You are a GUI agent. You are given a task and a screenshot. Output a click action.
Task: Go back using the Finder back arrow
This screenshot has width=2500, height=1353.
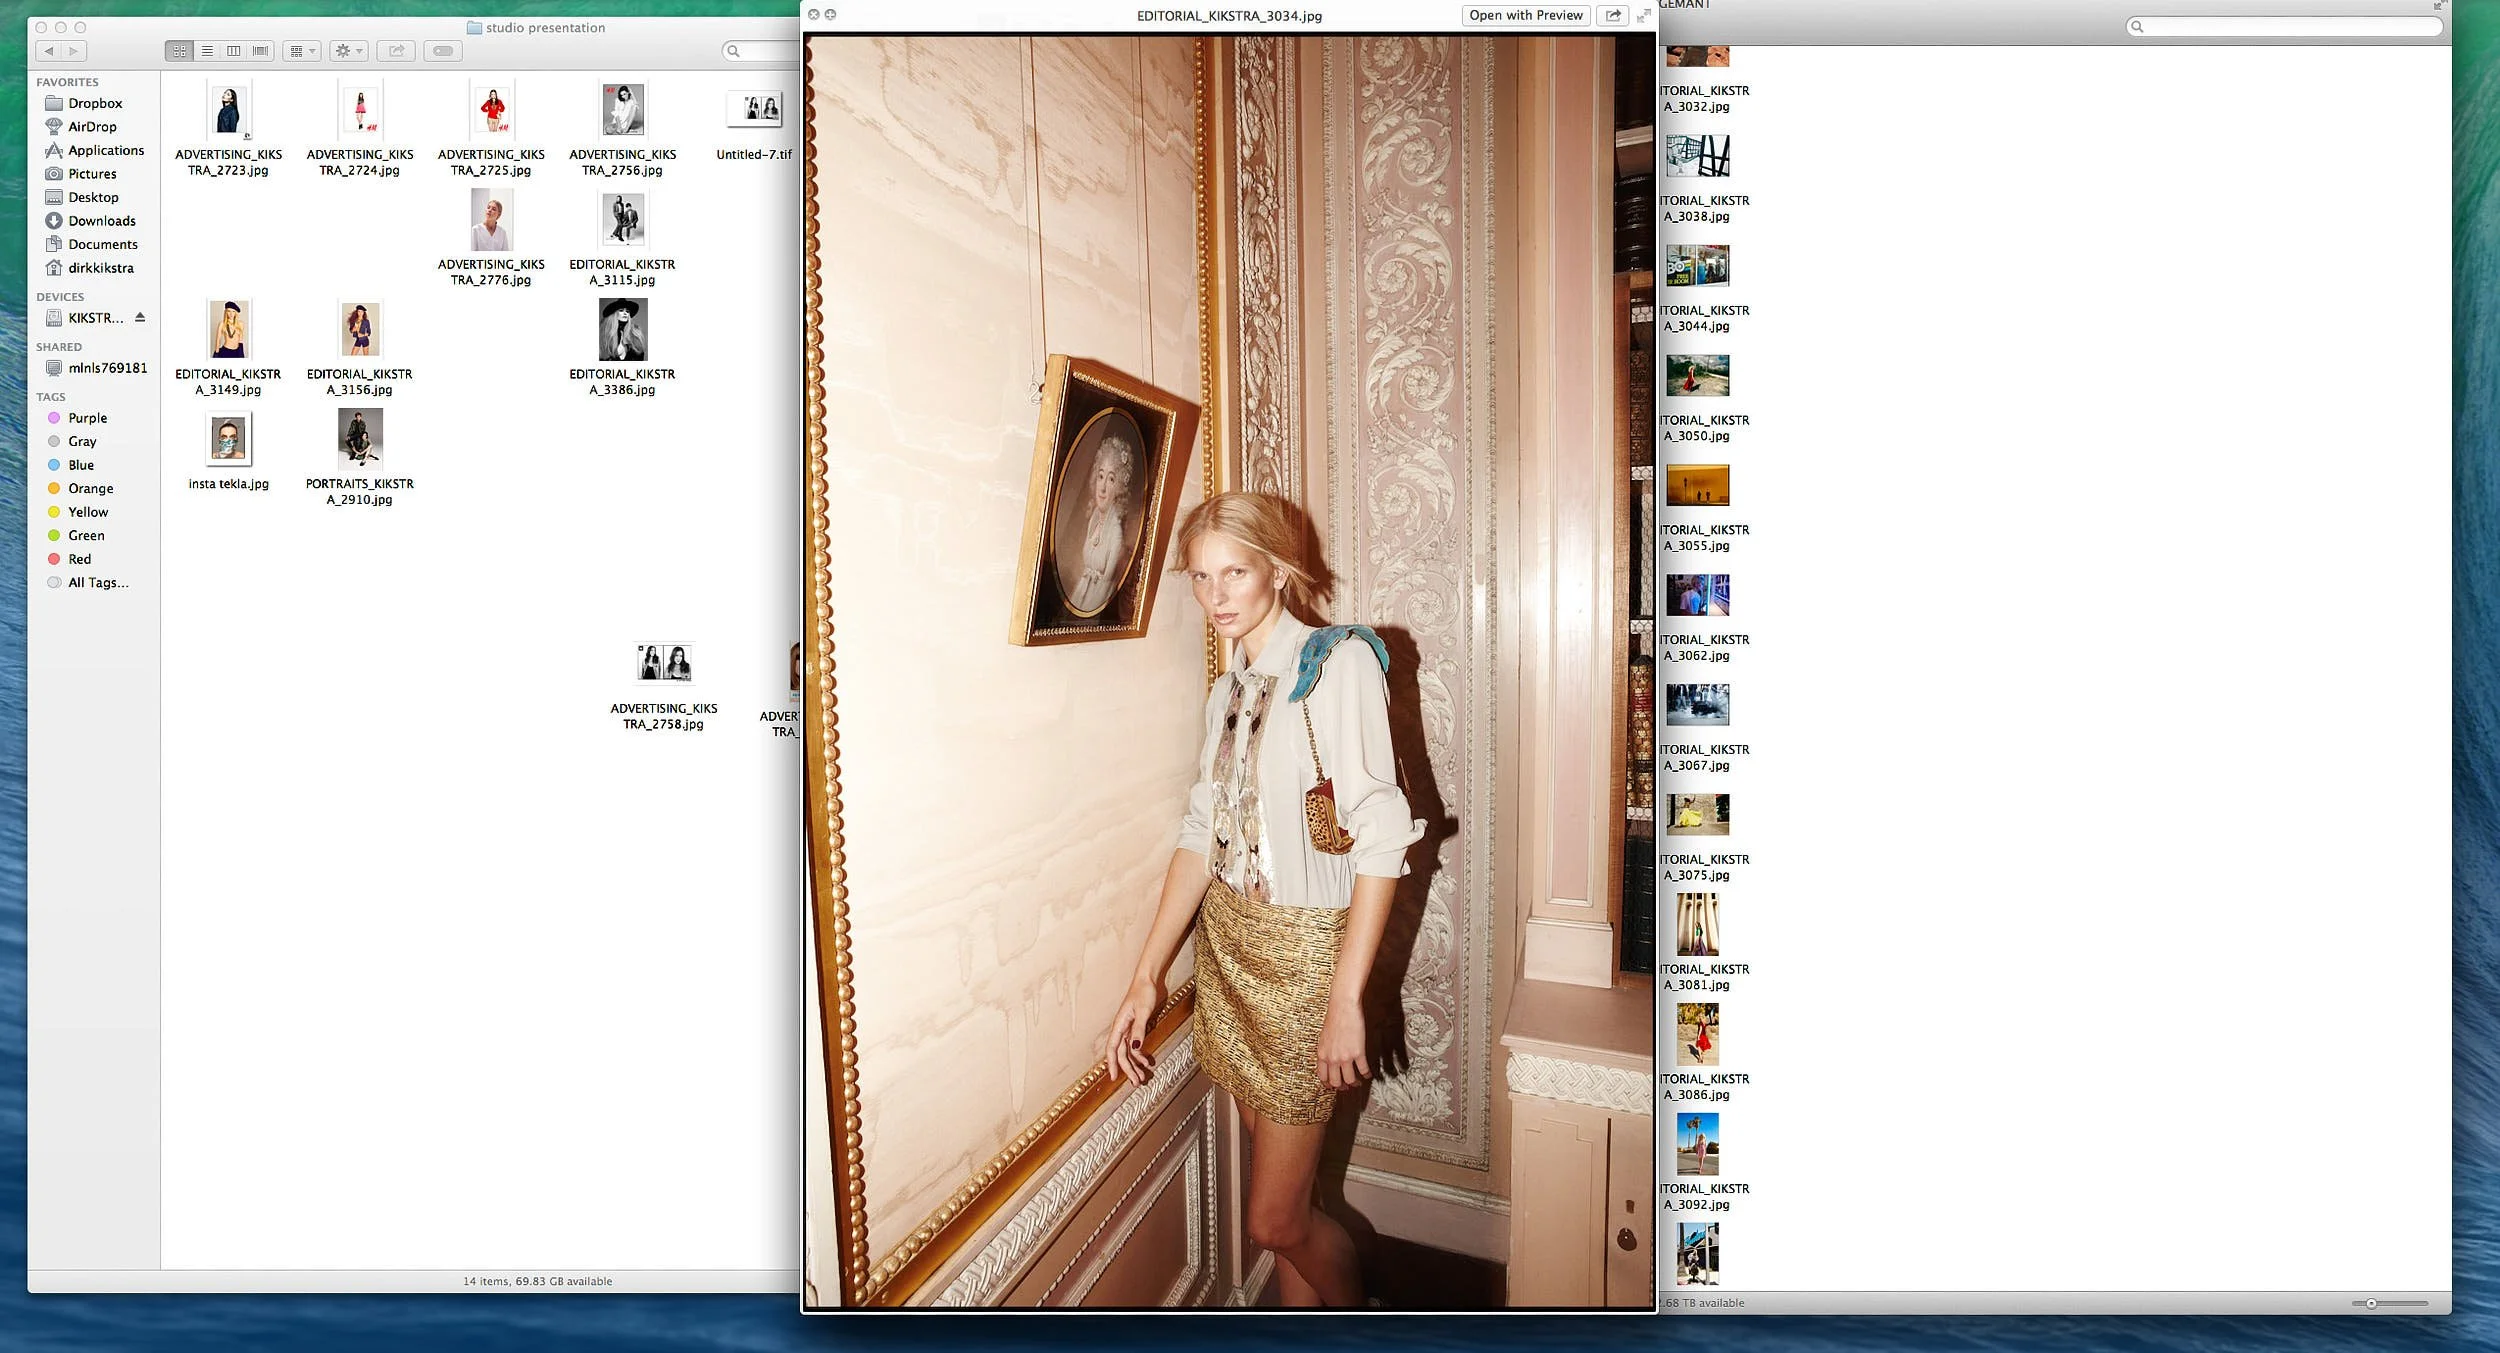click(49, 51)
